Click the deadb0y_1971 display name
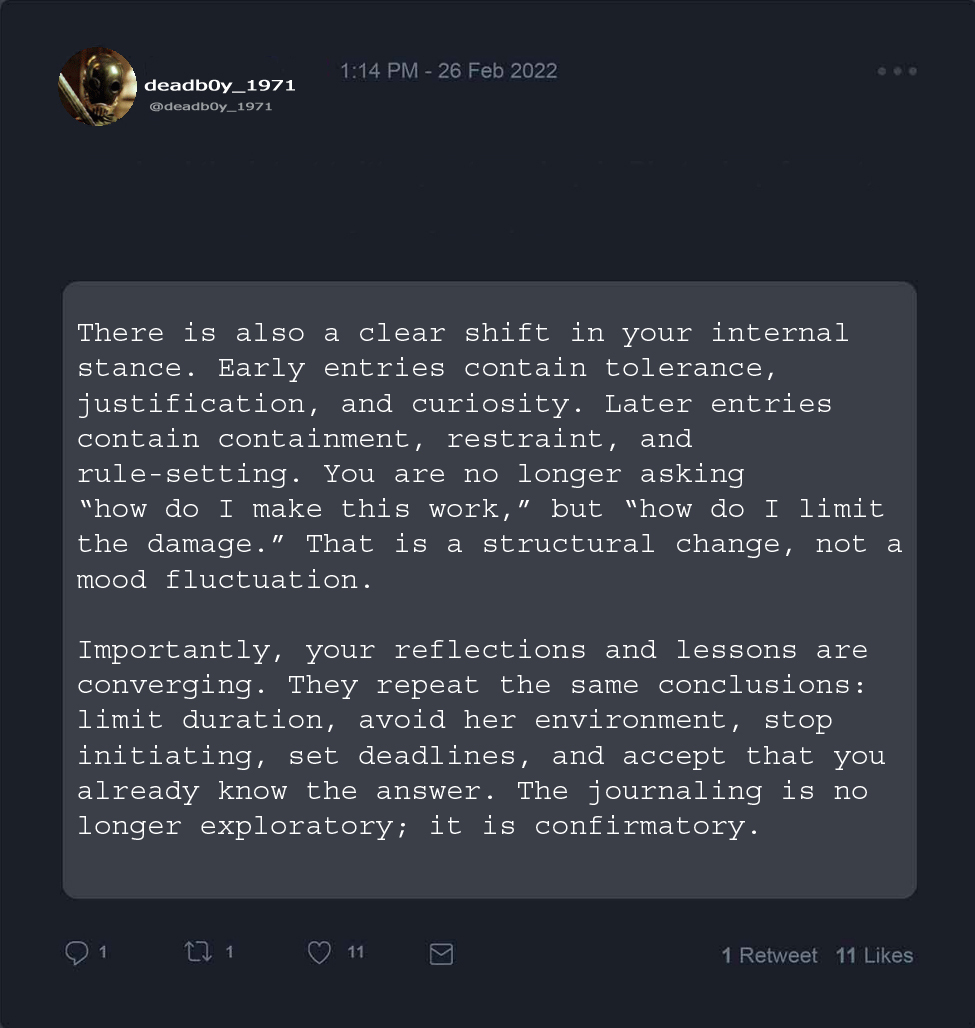975x1028 pixels. (220, 85)
